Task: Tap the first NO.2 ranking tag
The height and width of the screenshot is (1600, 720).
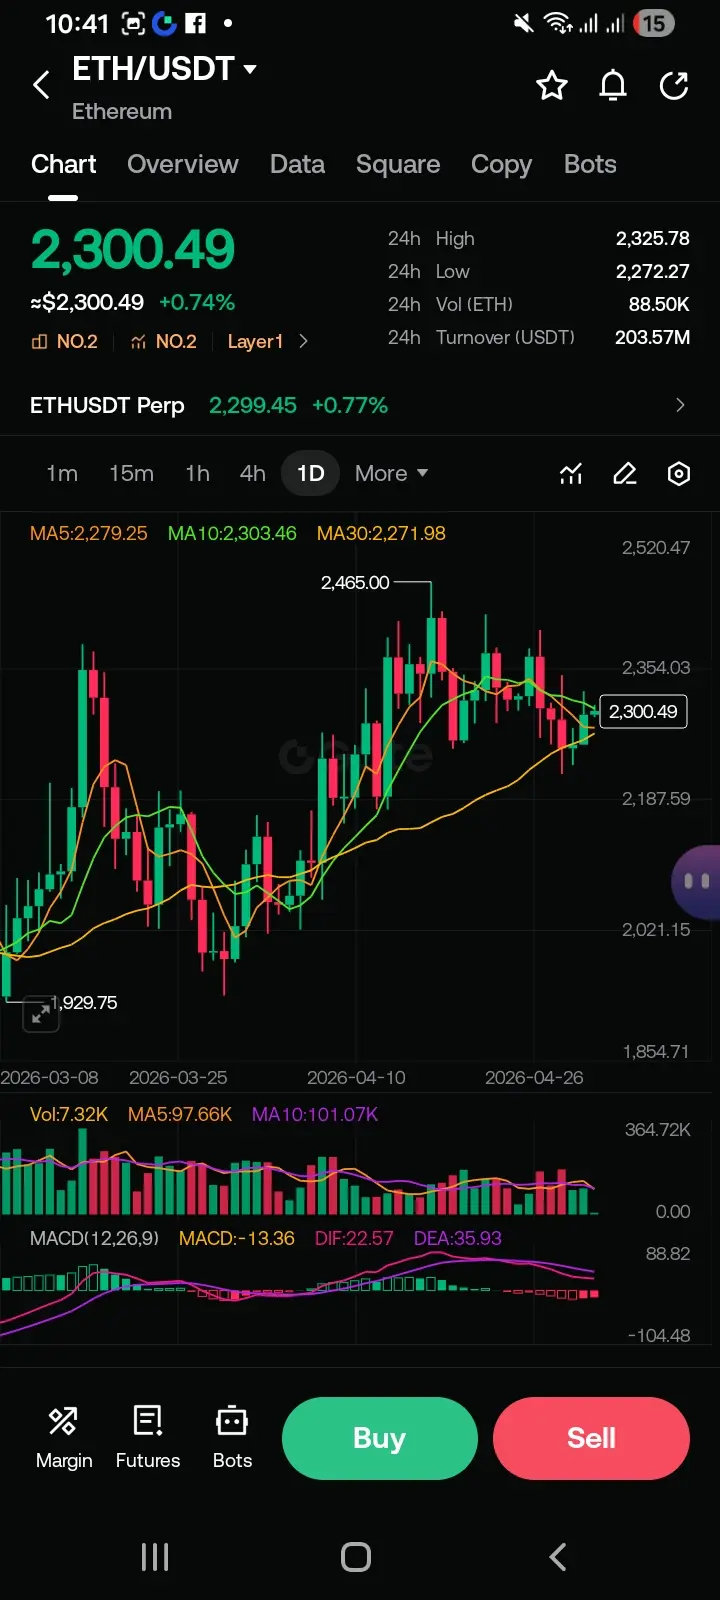Action: [x=65, y=341]
